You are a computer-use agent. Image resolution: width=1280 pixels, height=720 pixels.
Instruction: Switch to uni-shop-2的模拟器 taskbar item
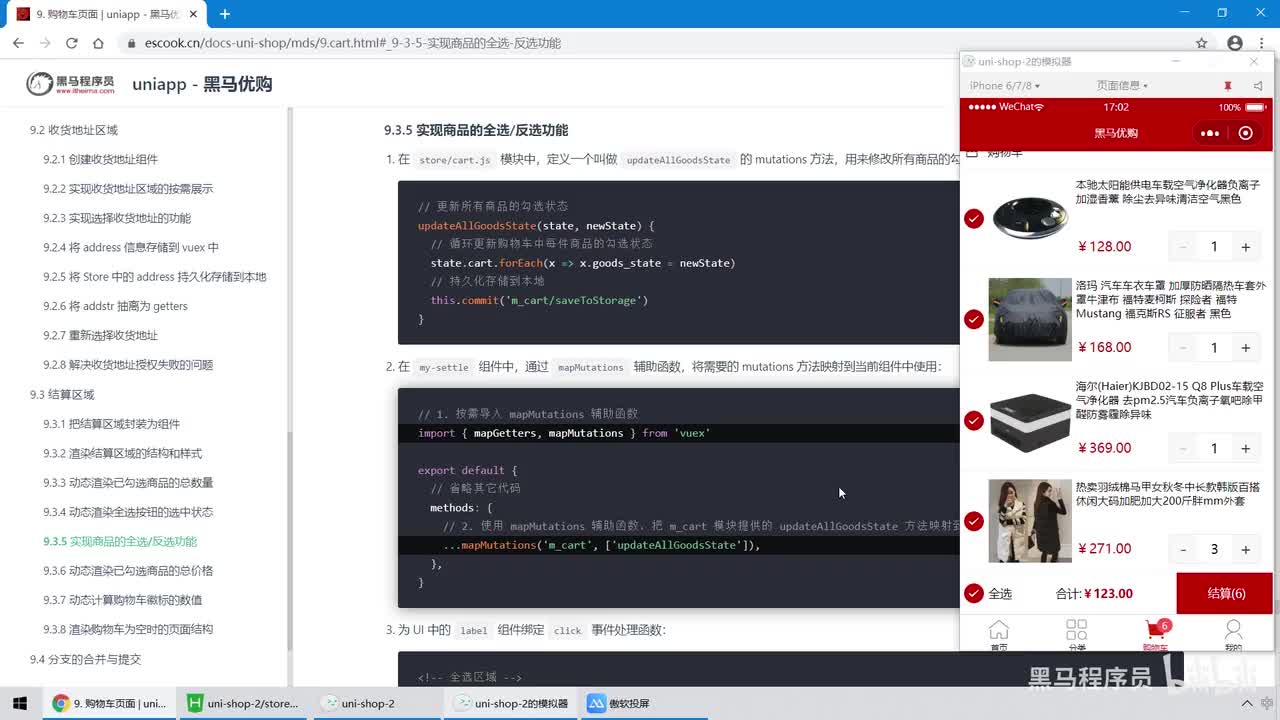click(510, 703)
